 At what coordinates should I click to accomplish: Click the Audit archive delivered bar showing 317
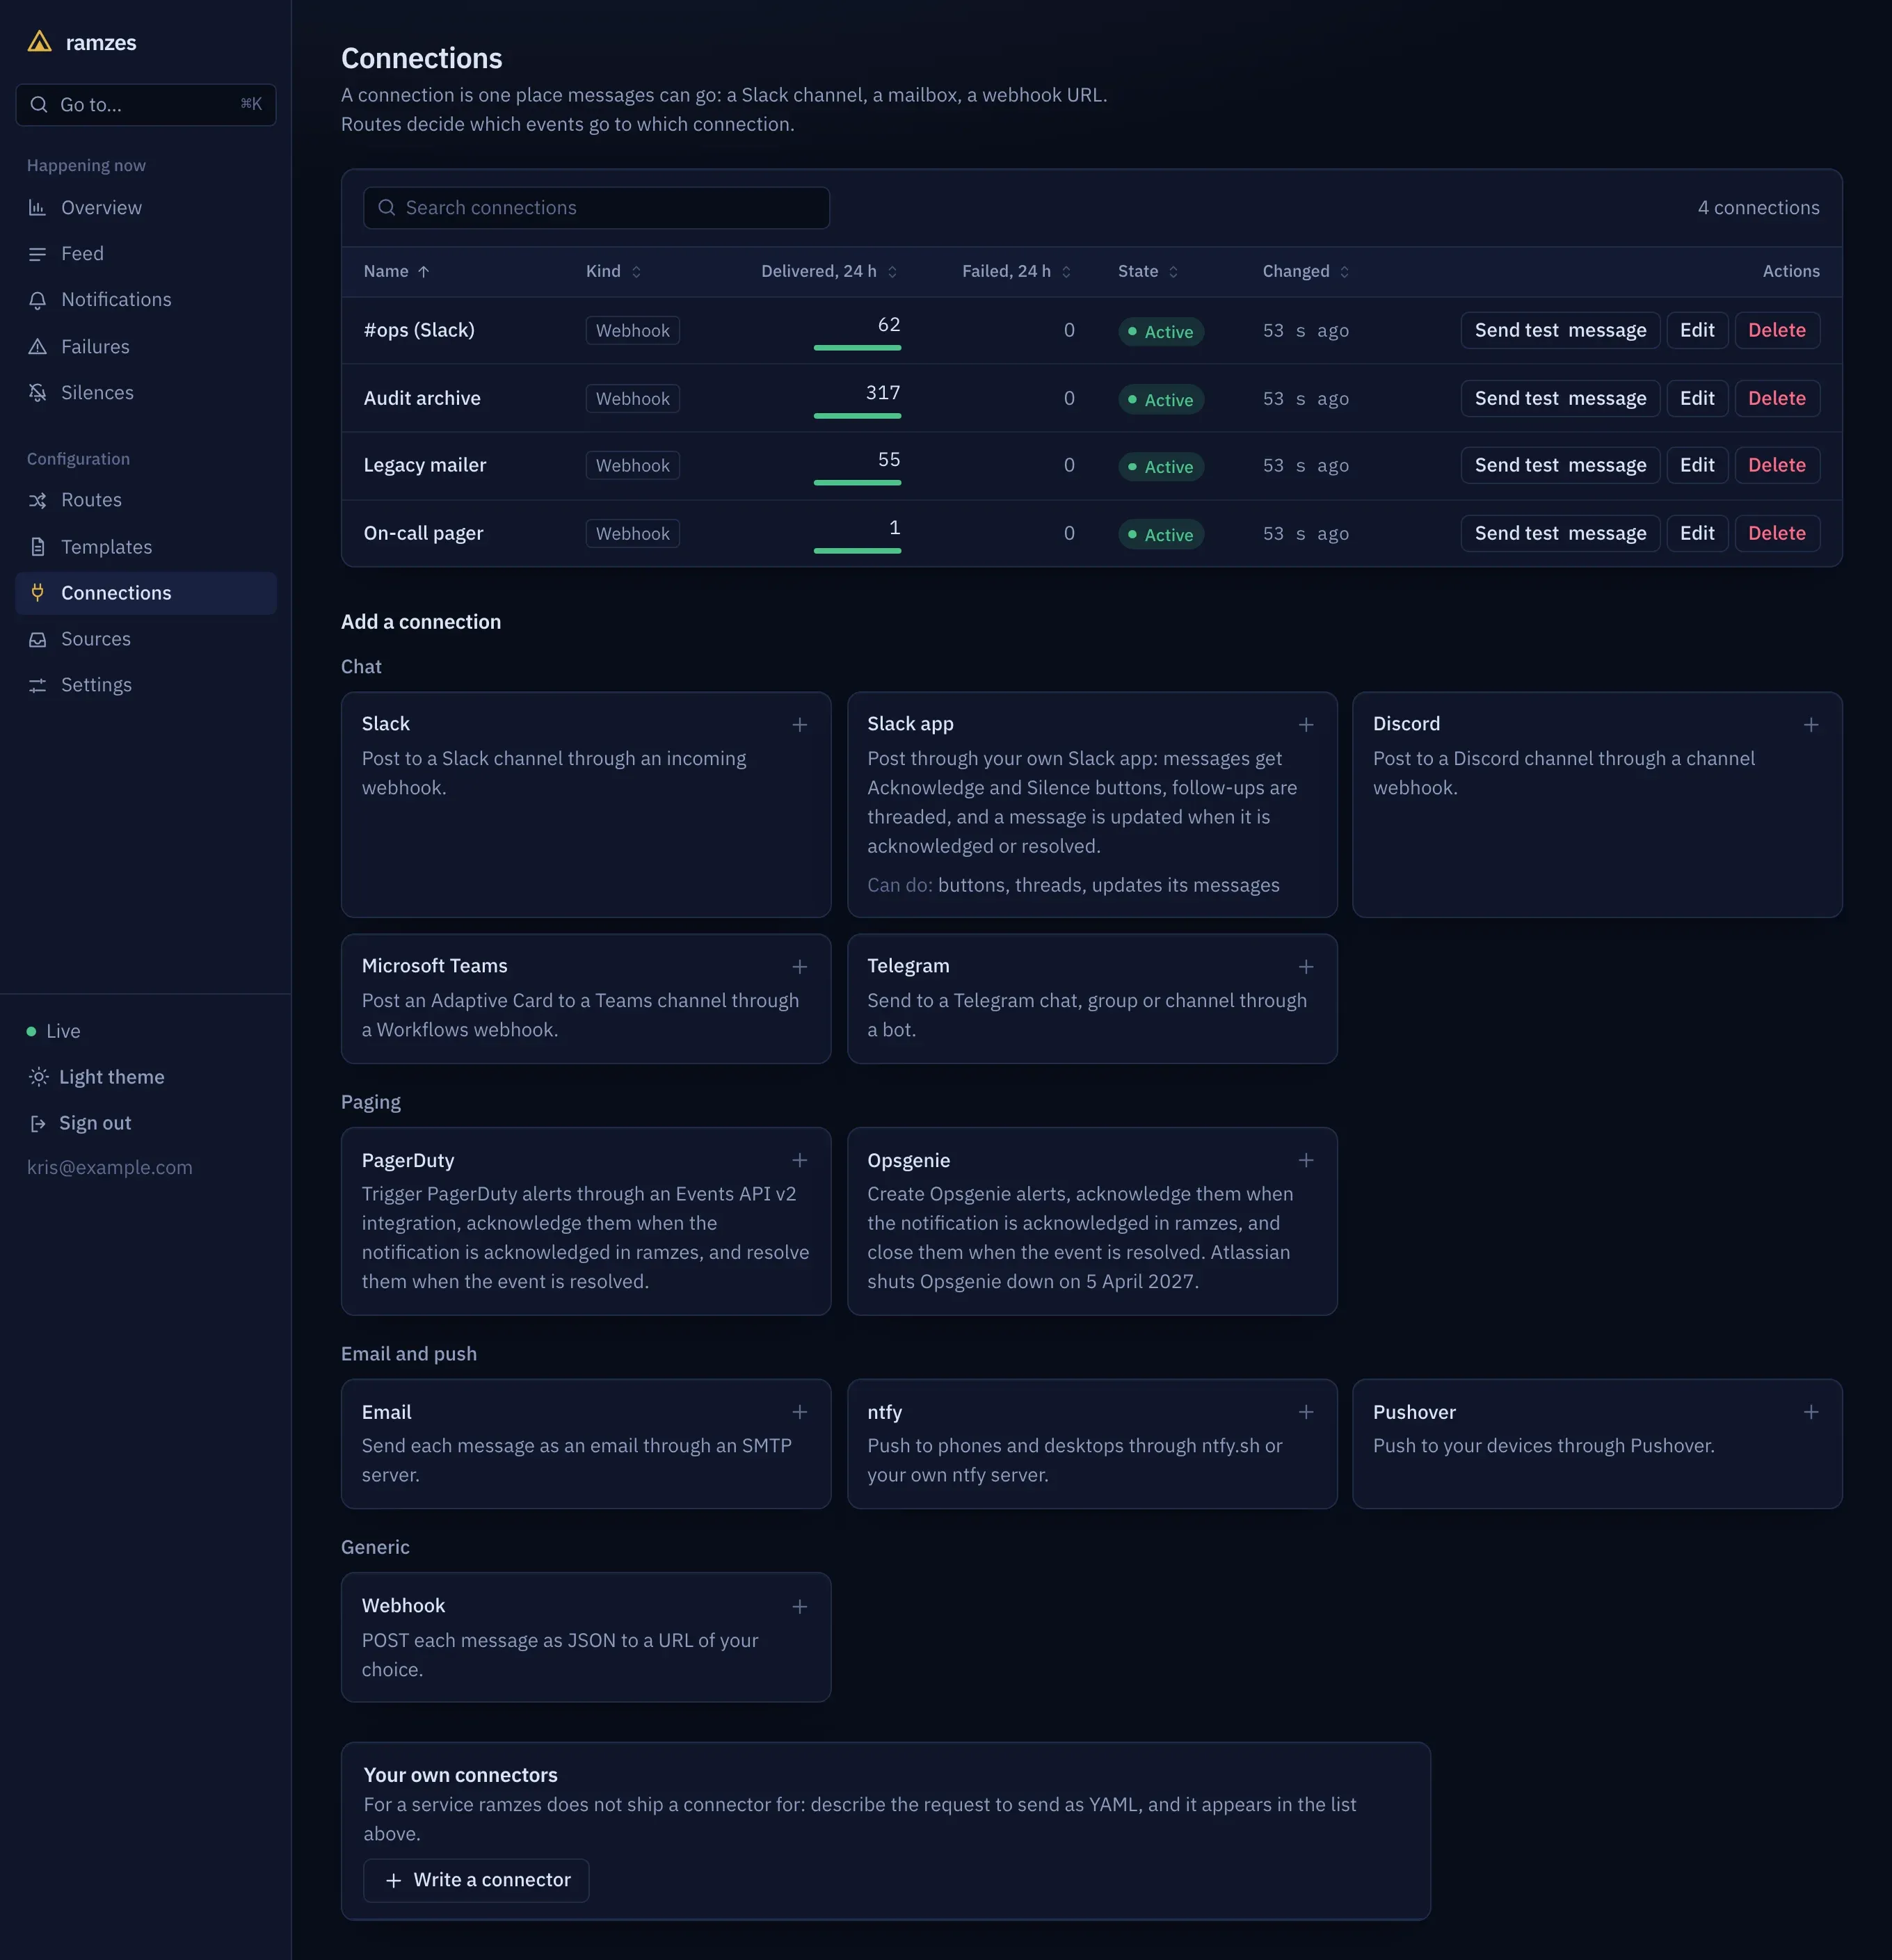tap(857, 415)
